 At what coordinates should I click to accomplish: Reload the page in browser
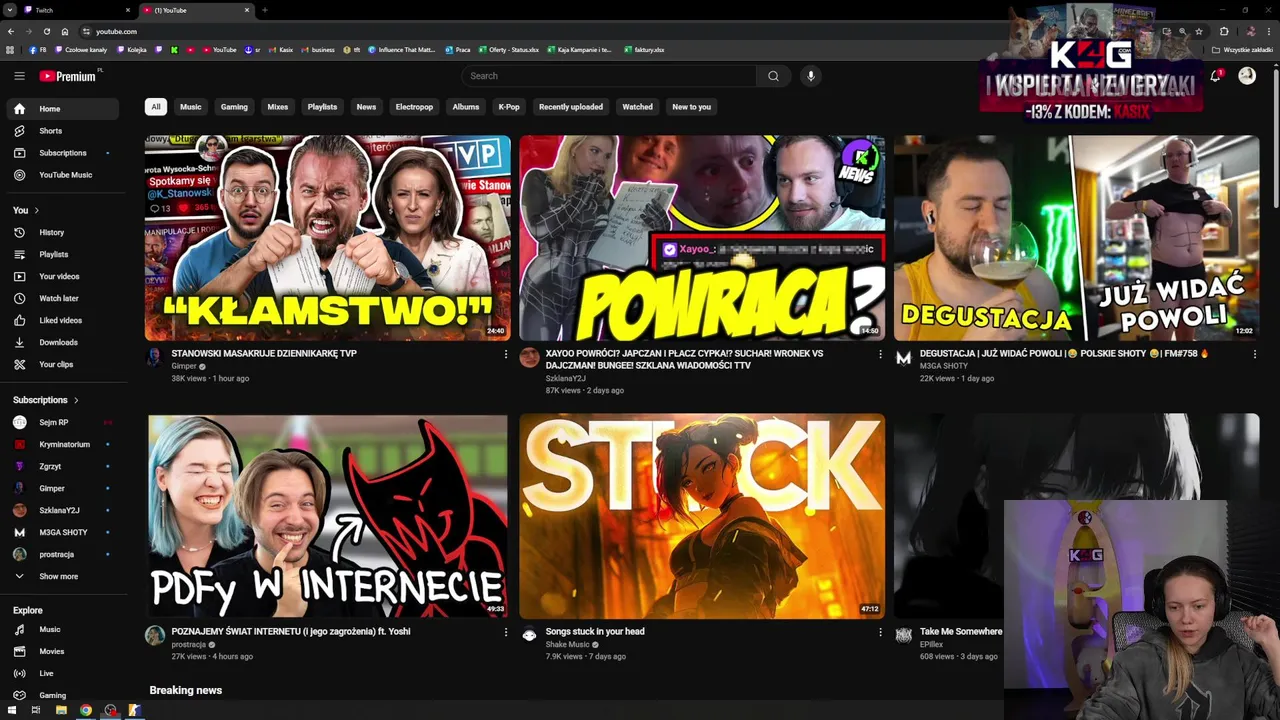(x=46, y=31)
